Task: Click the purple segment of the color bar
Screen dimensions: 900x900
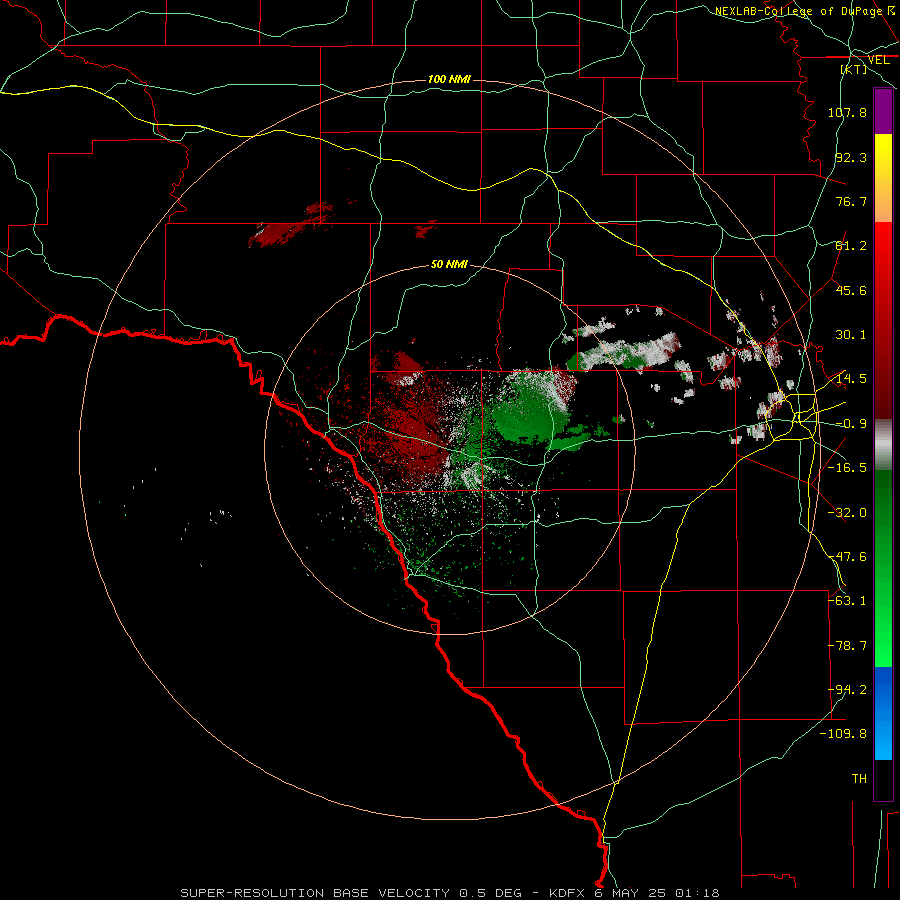Action: point(883,111)
